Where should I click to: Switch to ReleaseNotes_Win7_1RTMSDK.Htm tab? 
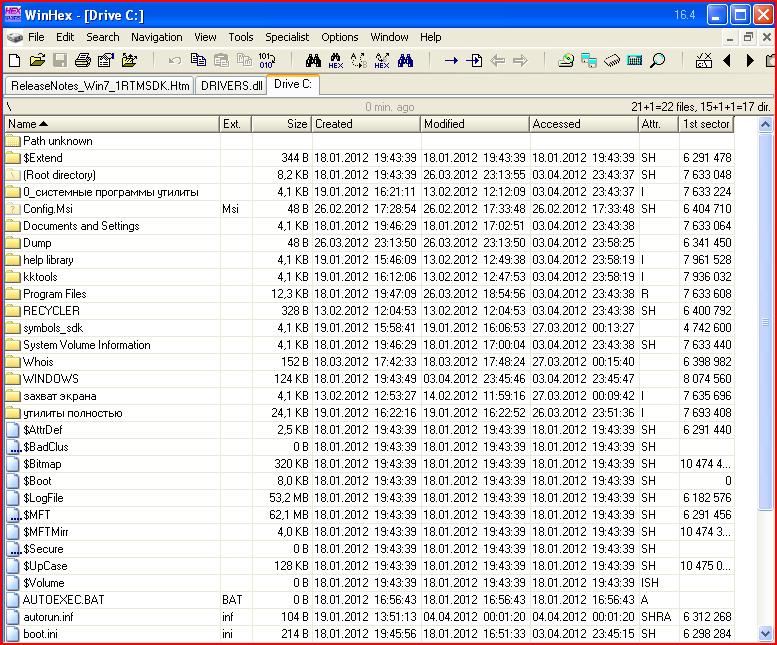pos(100,86)
